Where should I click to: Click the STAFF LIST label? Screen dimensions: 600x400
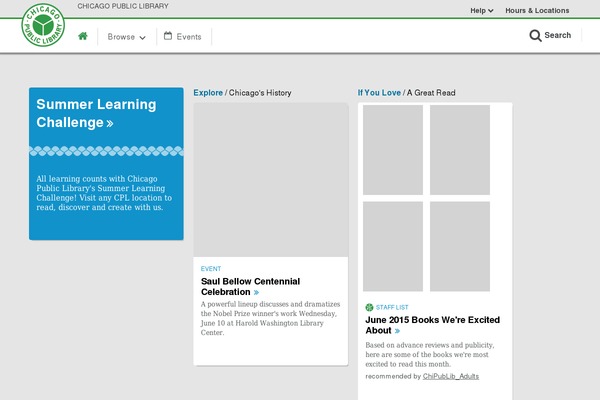(x=392, y=307)
